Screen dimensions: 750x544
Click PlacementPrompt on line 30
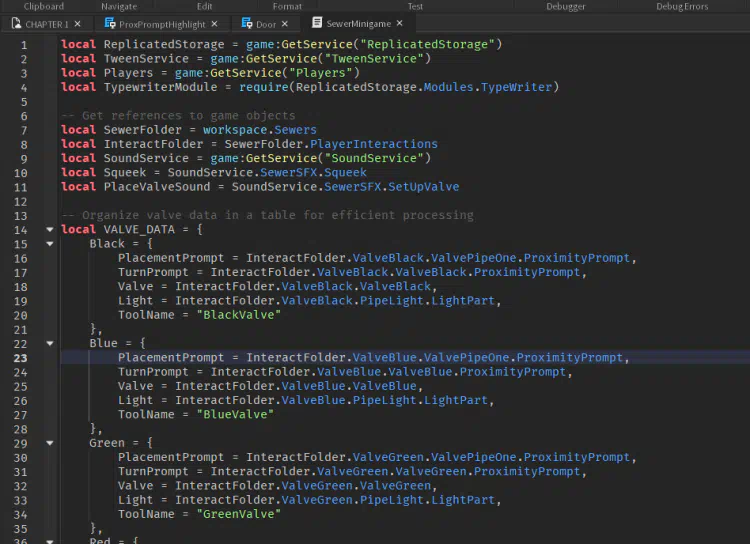click(171, 457)
